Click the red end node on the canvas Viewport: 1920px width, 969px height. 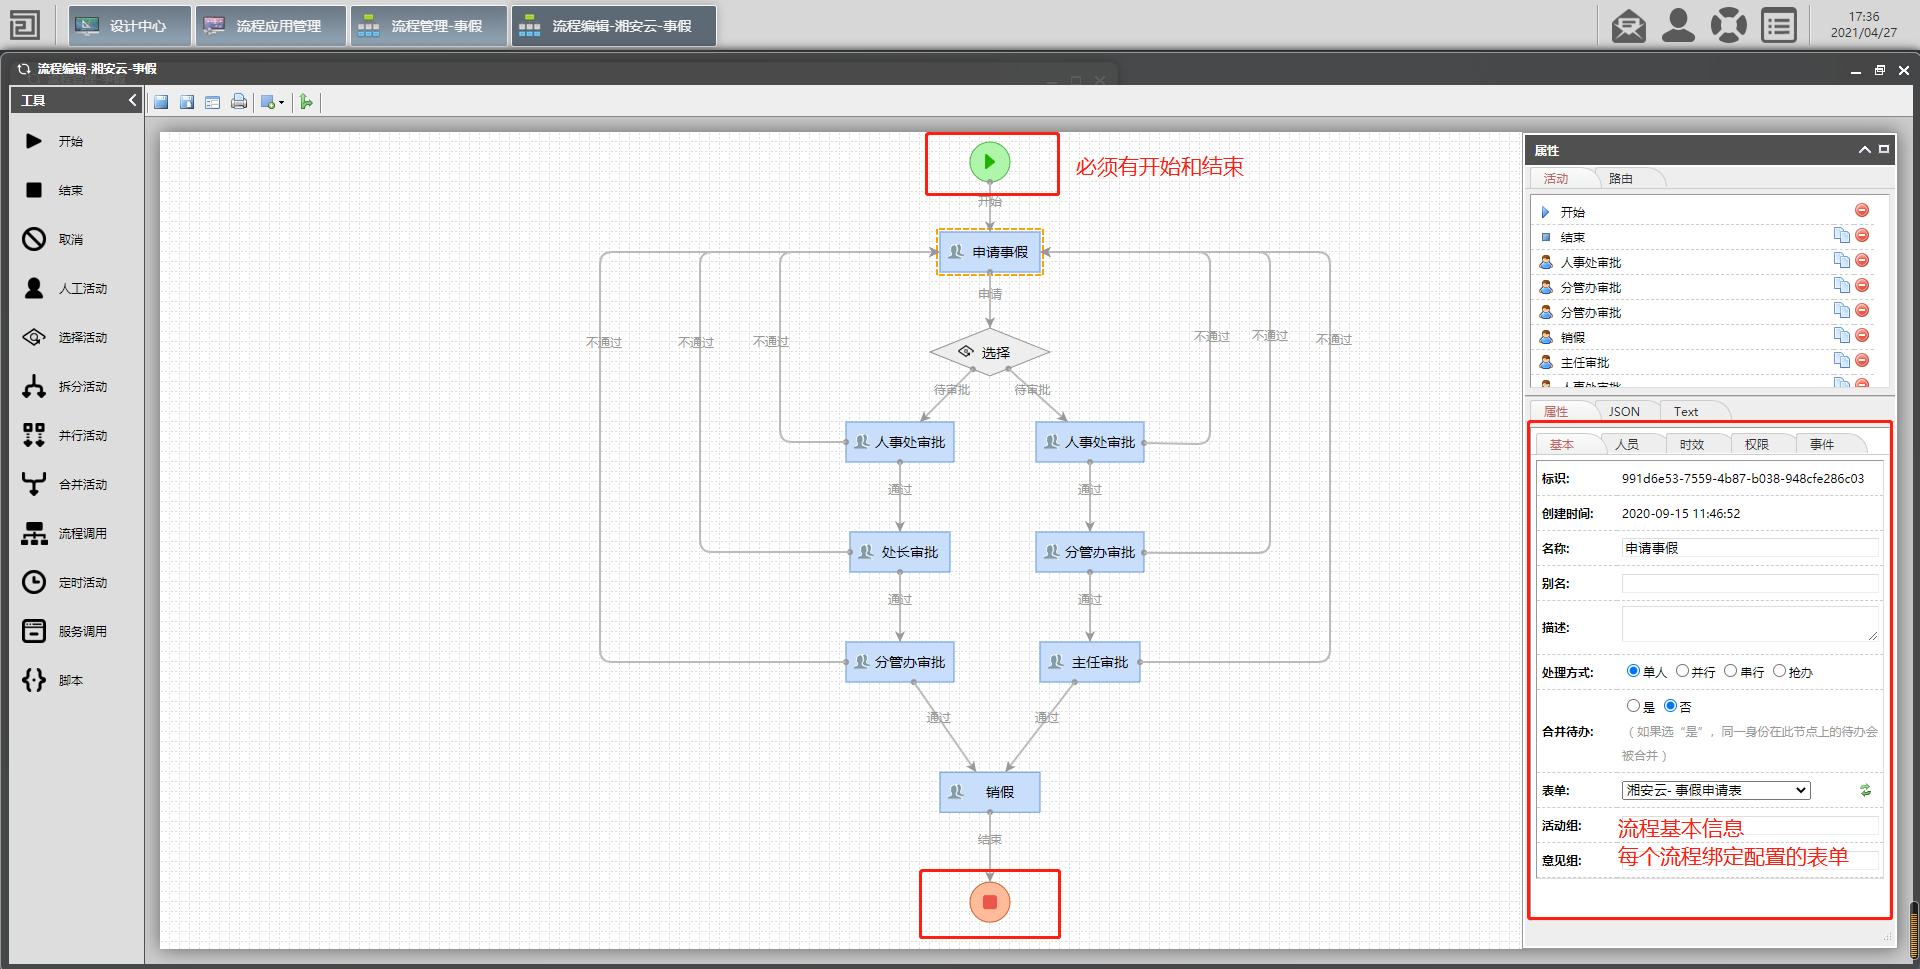(x=990, y=902)
